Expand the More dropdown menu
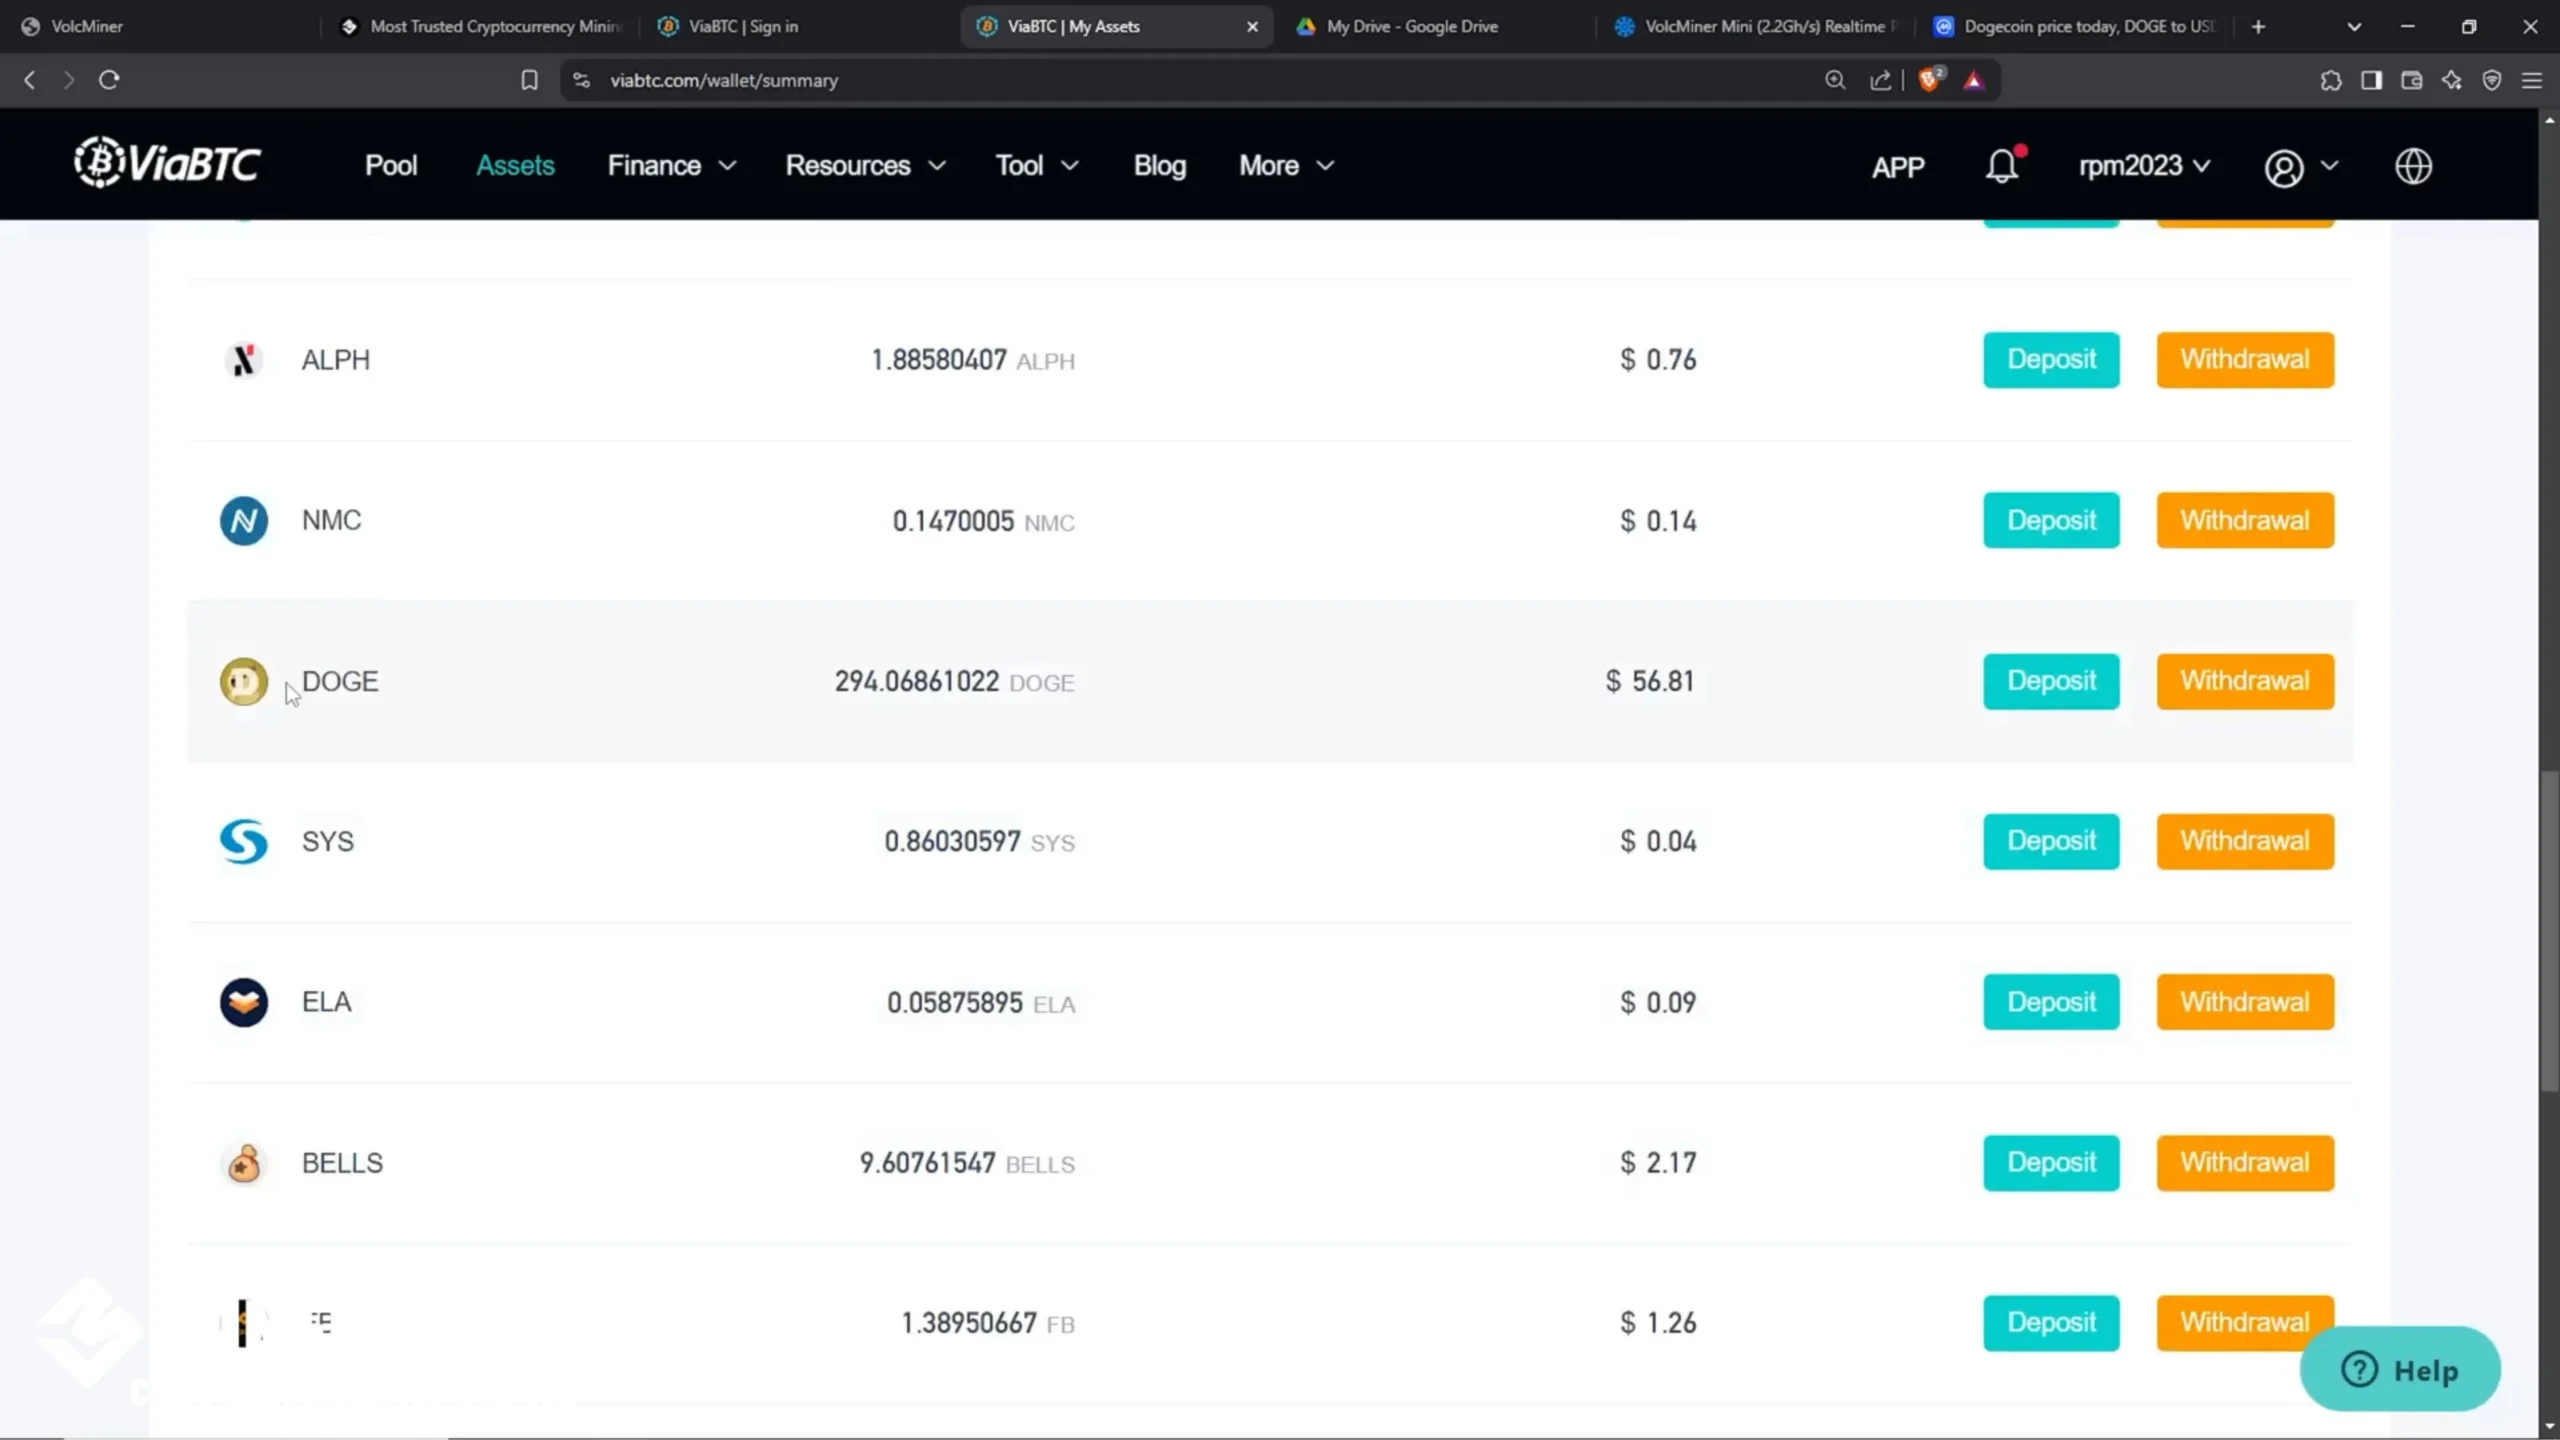 click(x=1287, y=165)
